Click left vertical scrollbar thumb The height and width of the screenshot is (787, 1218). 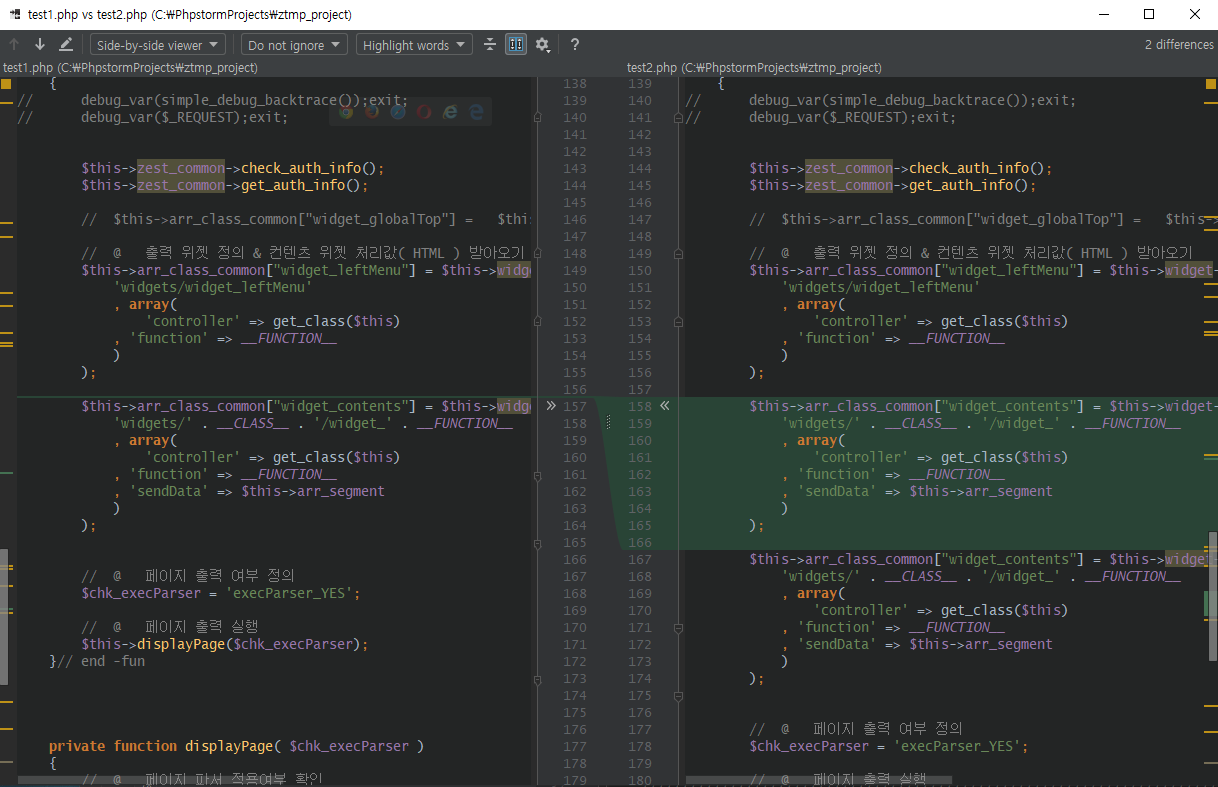point(4,616)
